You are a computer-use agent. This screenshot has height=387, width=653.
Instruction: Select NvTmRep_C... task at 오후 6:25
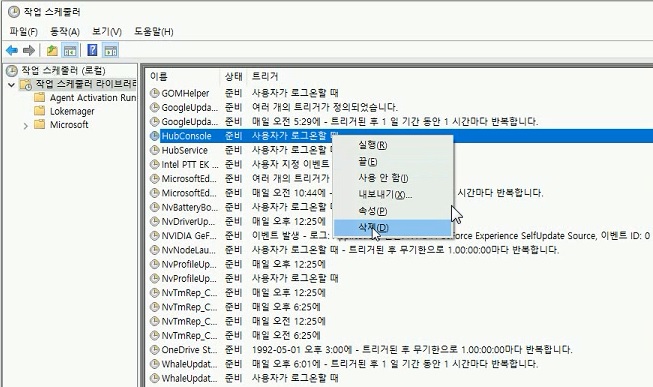point(400,307)
